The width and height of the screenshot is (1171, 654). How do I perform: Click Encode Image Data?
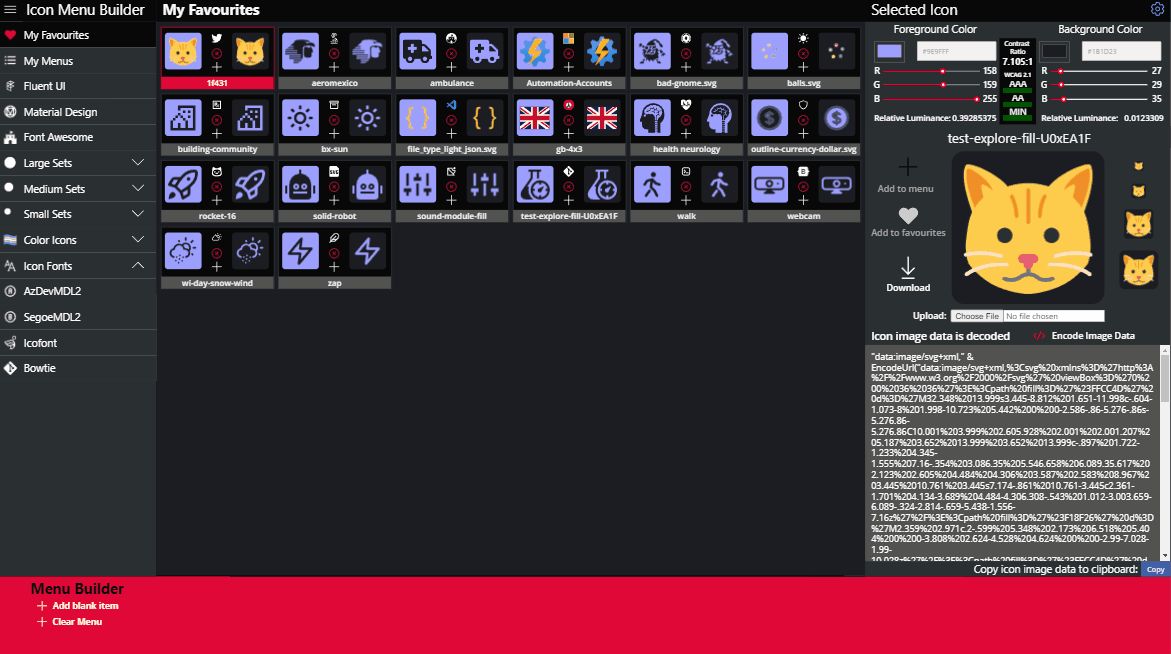click(1084, 336)
